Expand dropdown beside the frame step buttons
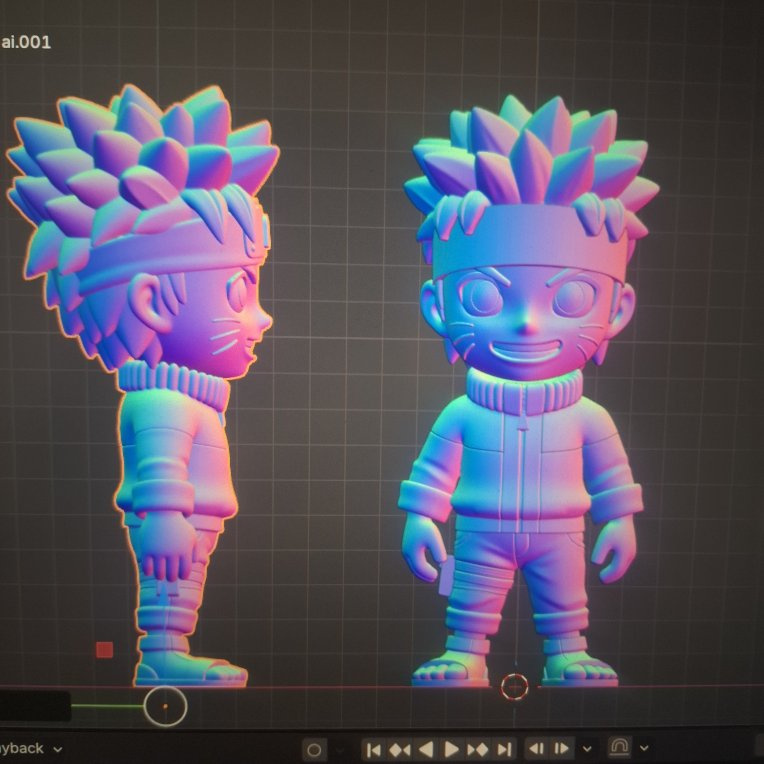Screen dimensions: 764x764 588,748
